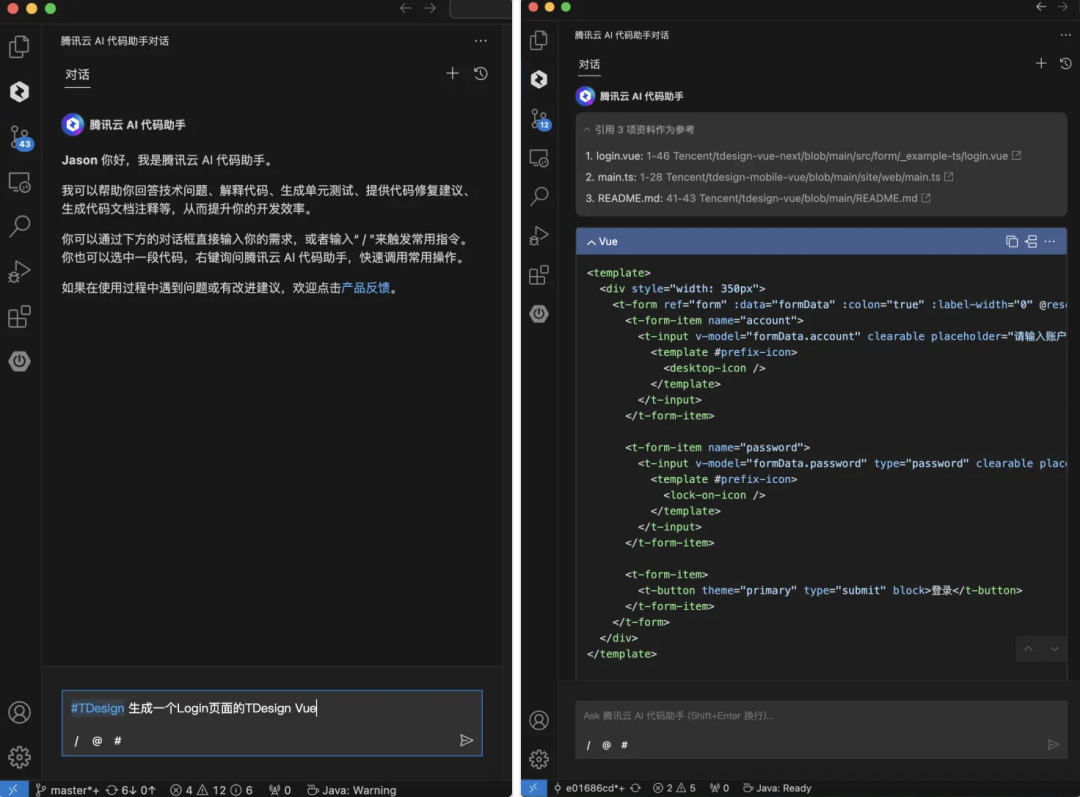Click the send arrow in left chat input

tap(466, 741)
